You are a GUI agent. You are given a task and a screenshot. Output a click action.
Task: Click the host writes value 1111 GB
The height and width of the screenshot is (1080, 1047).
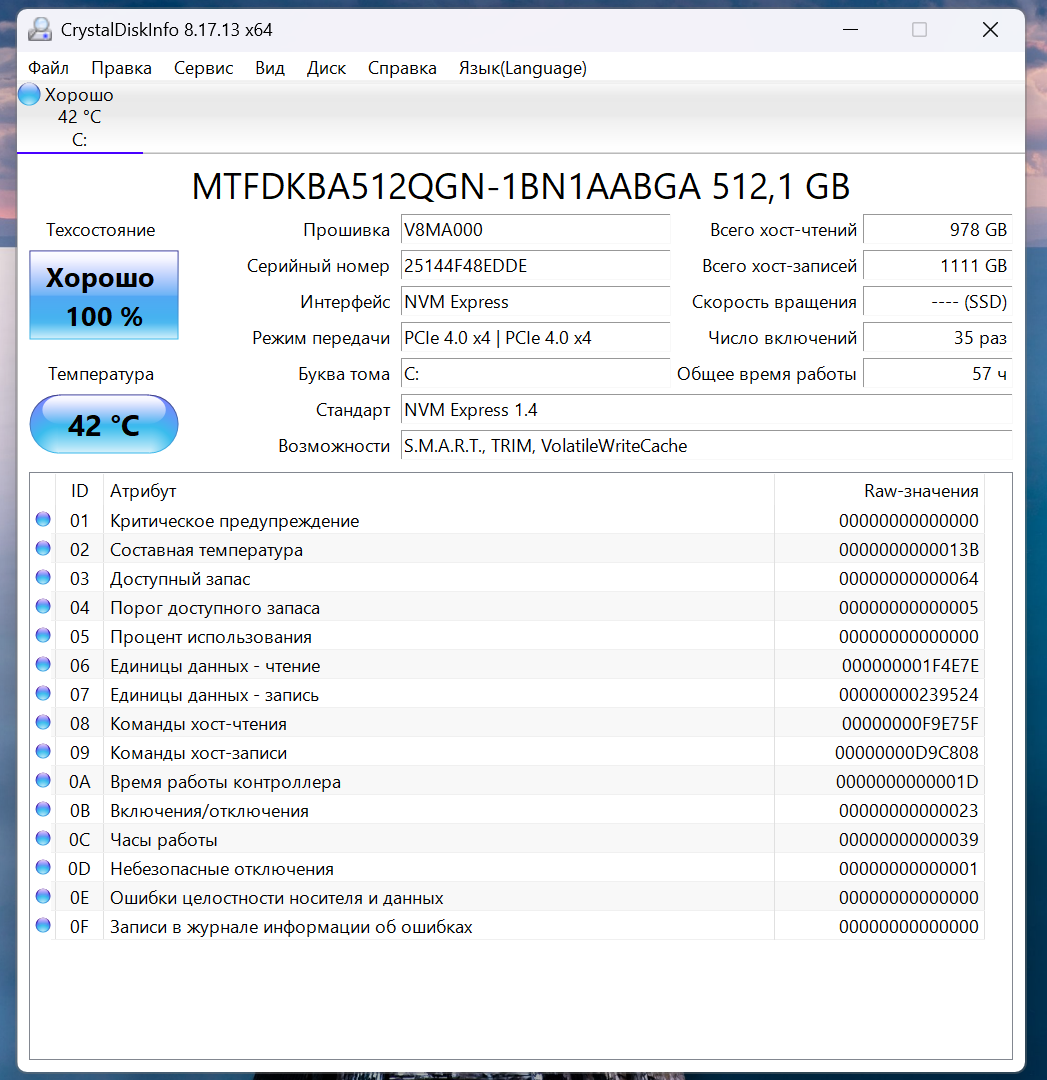[937, 266]
